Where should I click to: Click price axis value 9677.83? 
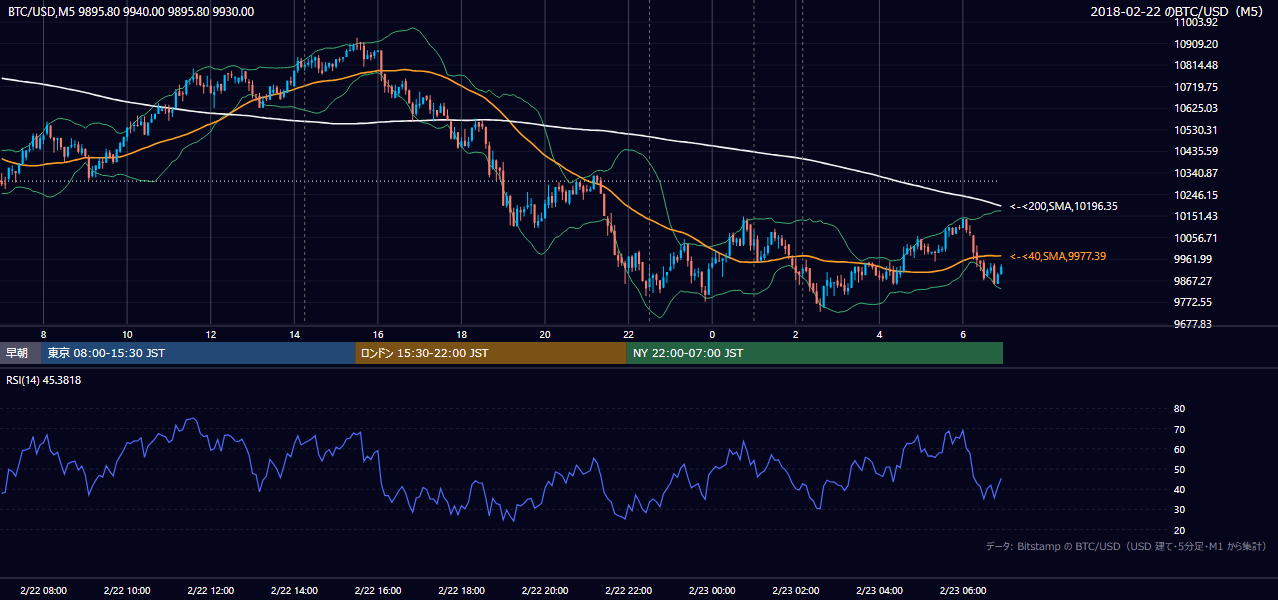tap(1194, 324)
